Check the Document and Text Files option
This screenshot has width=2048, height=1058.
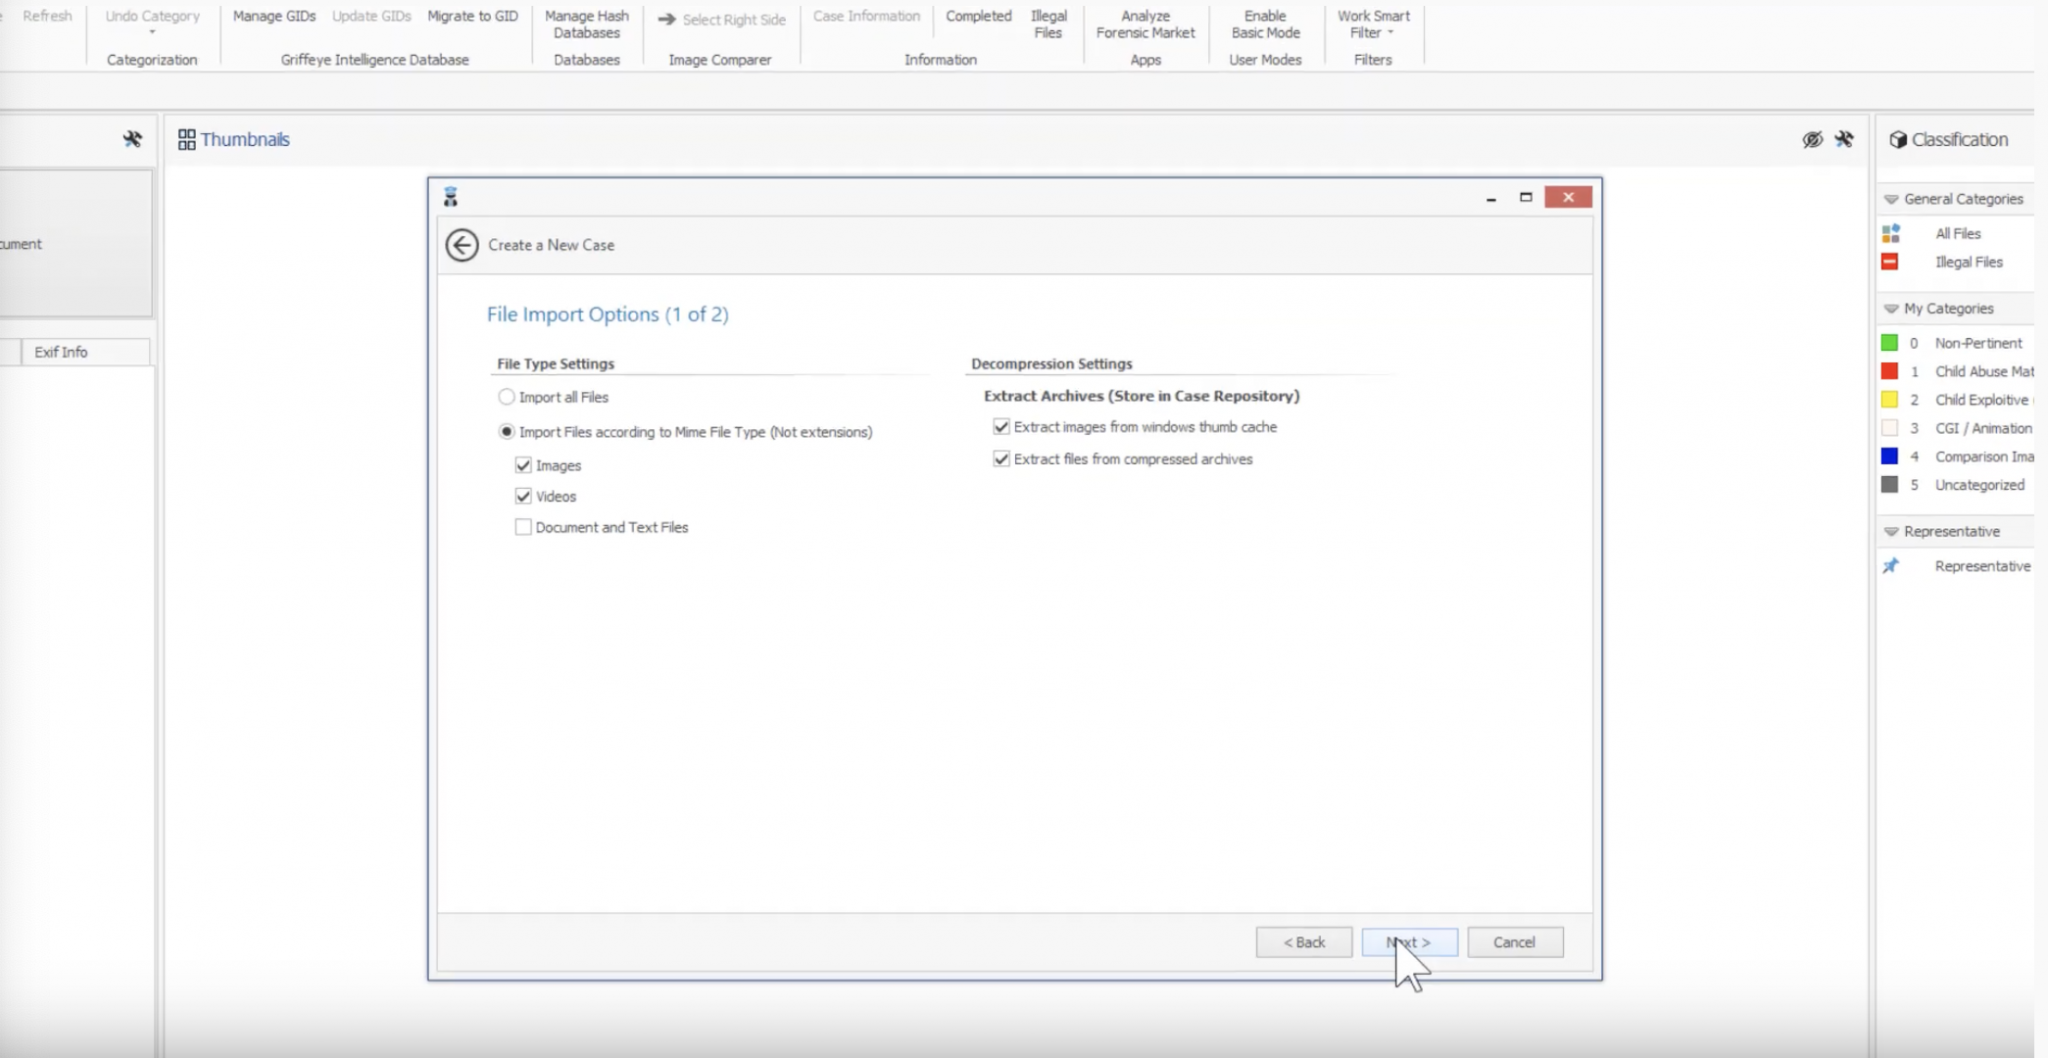[523, 526]
